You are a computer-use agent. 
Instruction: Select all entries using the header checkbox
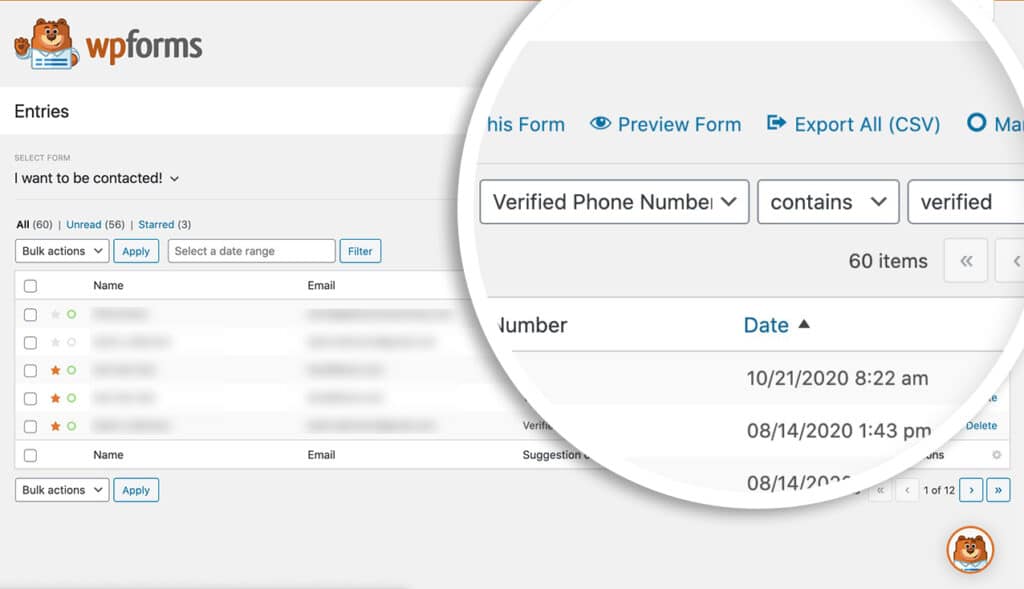point(29,285)
